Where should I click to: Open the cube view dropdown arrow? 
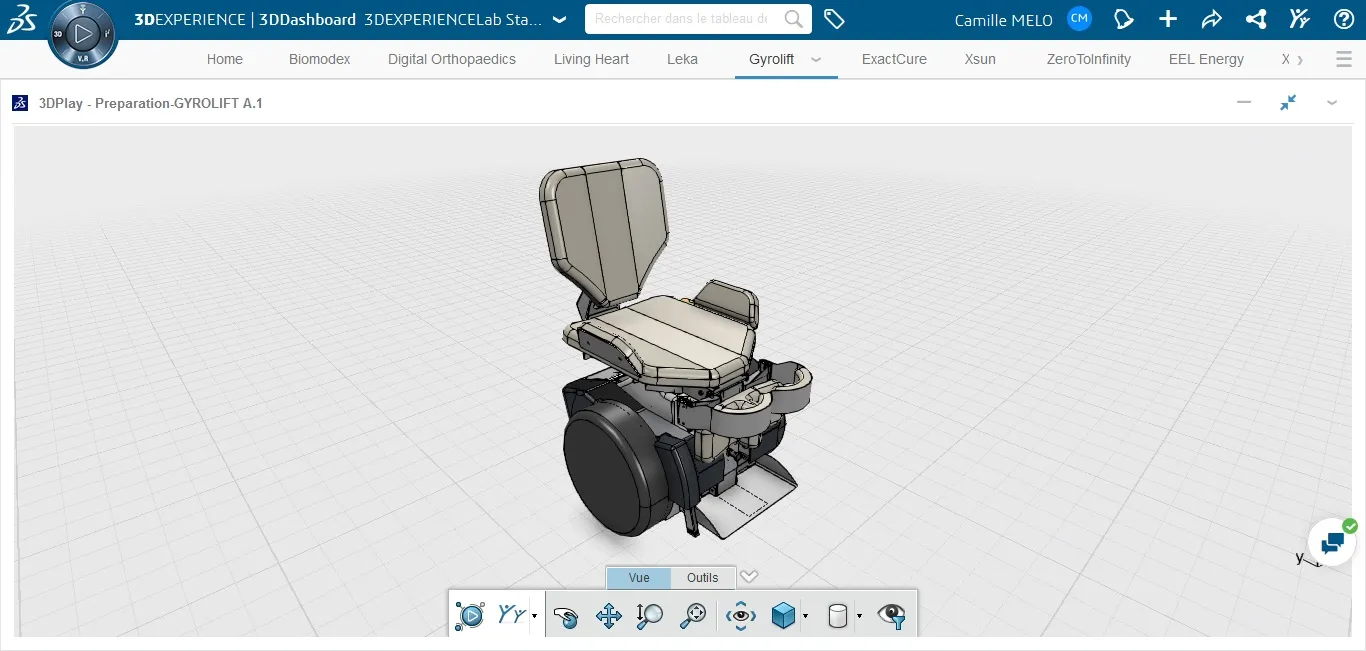(804, 615)
